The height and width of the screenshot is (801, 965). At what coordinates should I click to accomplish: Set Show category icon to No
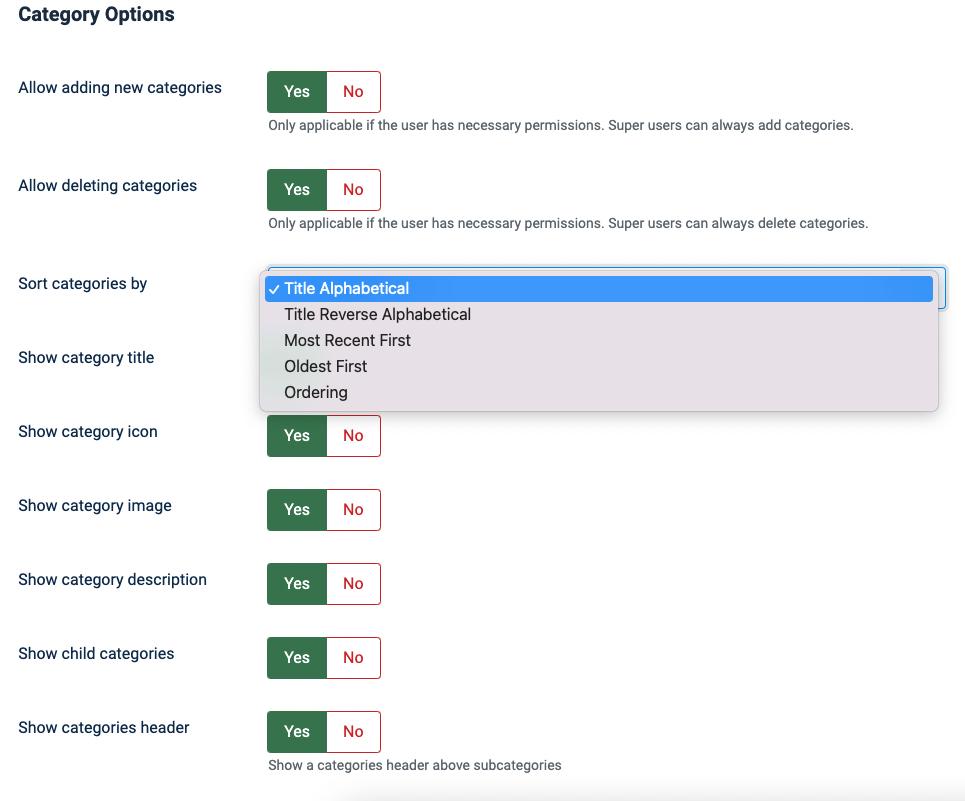click(353, 436)
